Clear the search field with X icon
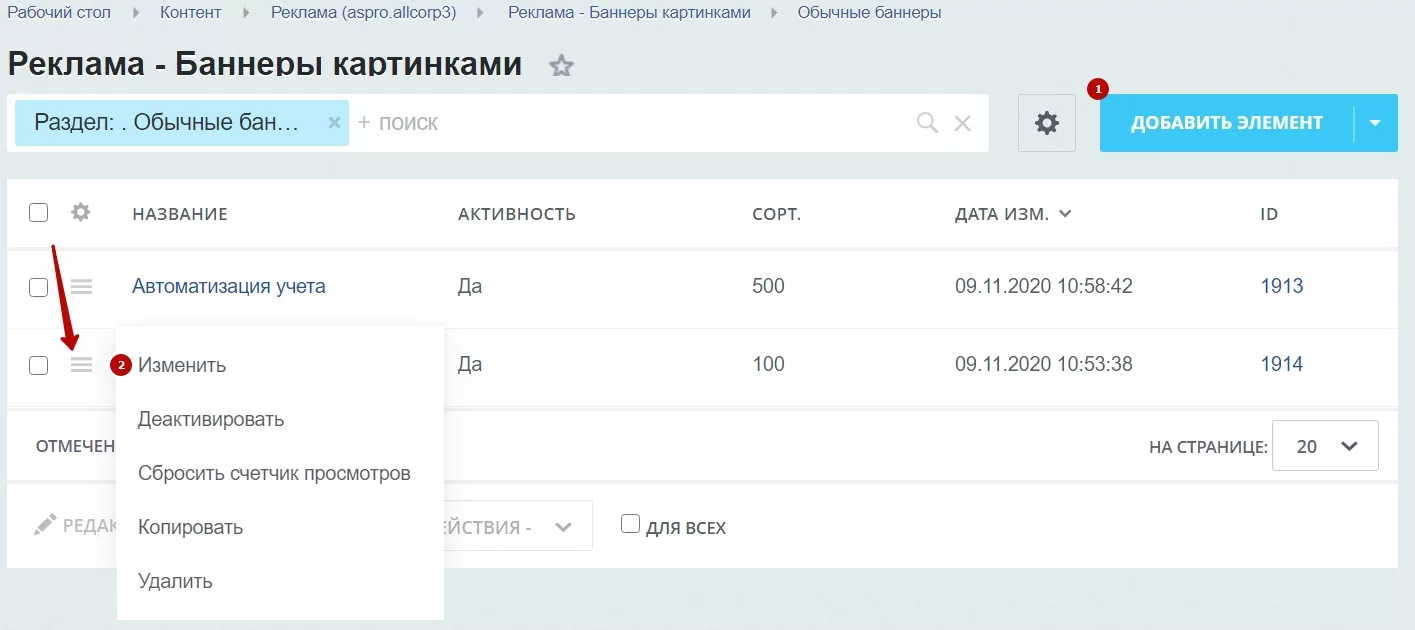This screenshot has height=630, width=1415. coord(962,123)
